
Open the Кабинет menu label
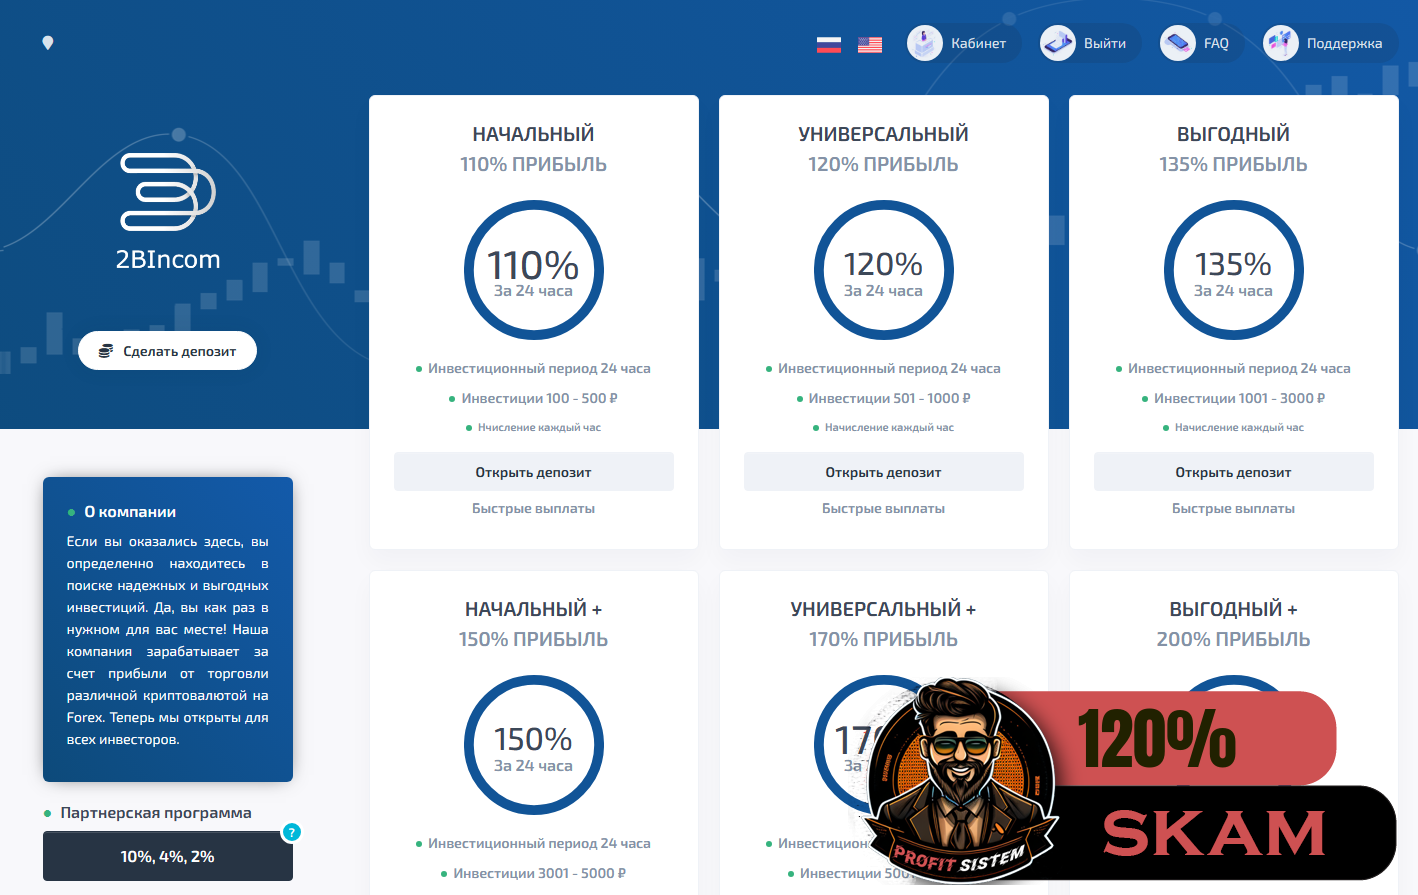978,43
